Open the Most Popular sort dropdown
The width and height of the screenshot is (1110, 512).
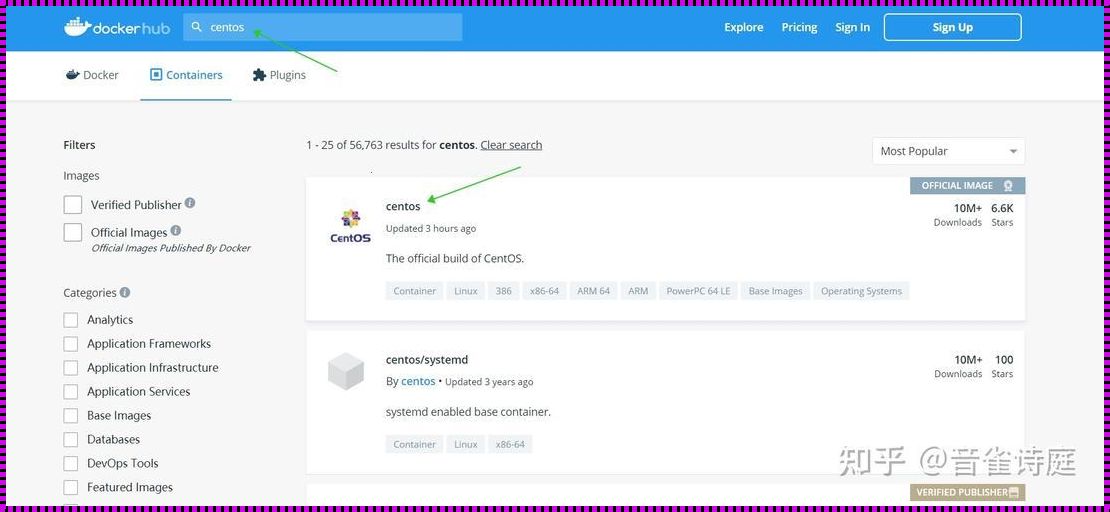[x=949, y=152]
